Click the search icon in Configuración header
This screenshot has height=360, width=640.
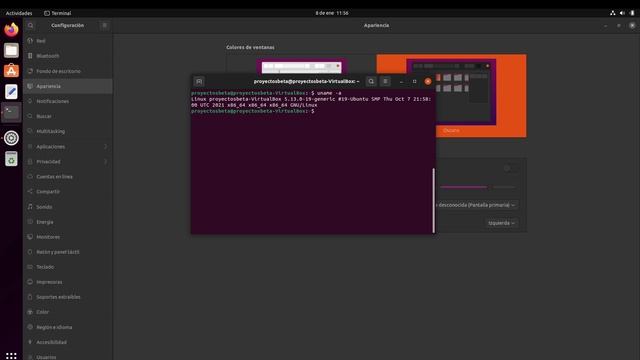click(x=31, y=25)
